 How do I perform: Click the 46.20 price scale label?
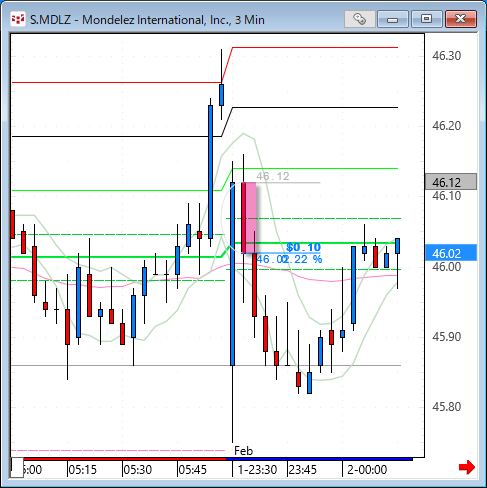click(x=446, y=126)
